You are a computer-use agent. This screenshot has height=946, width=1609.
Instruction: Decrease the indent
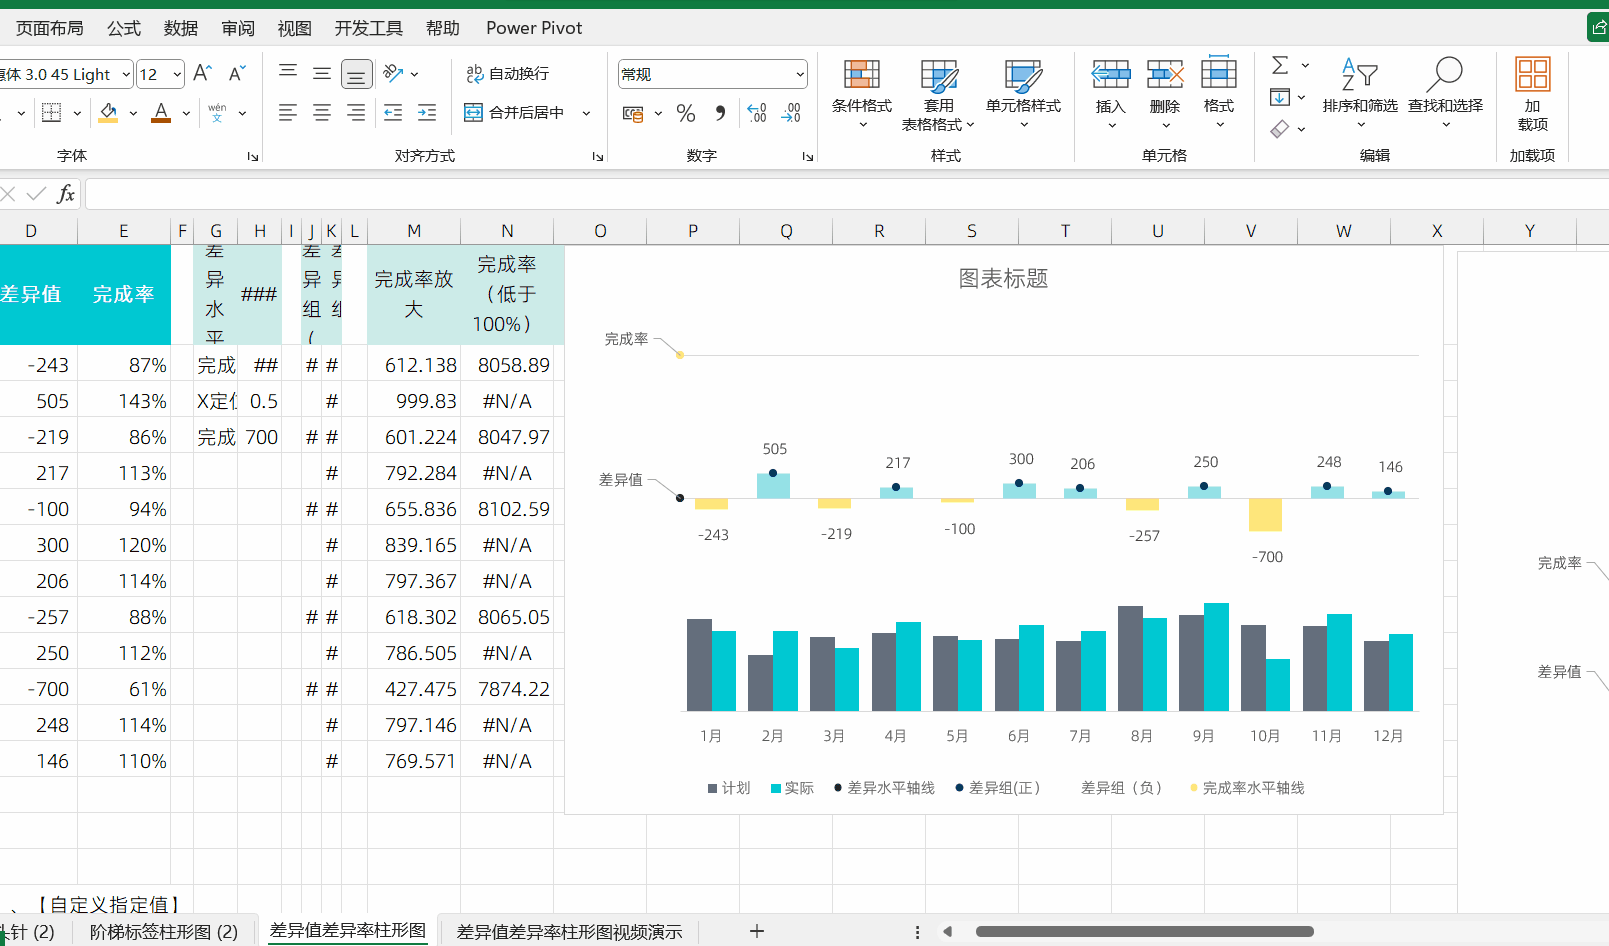(393, 113)
